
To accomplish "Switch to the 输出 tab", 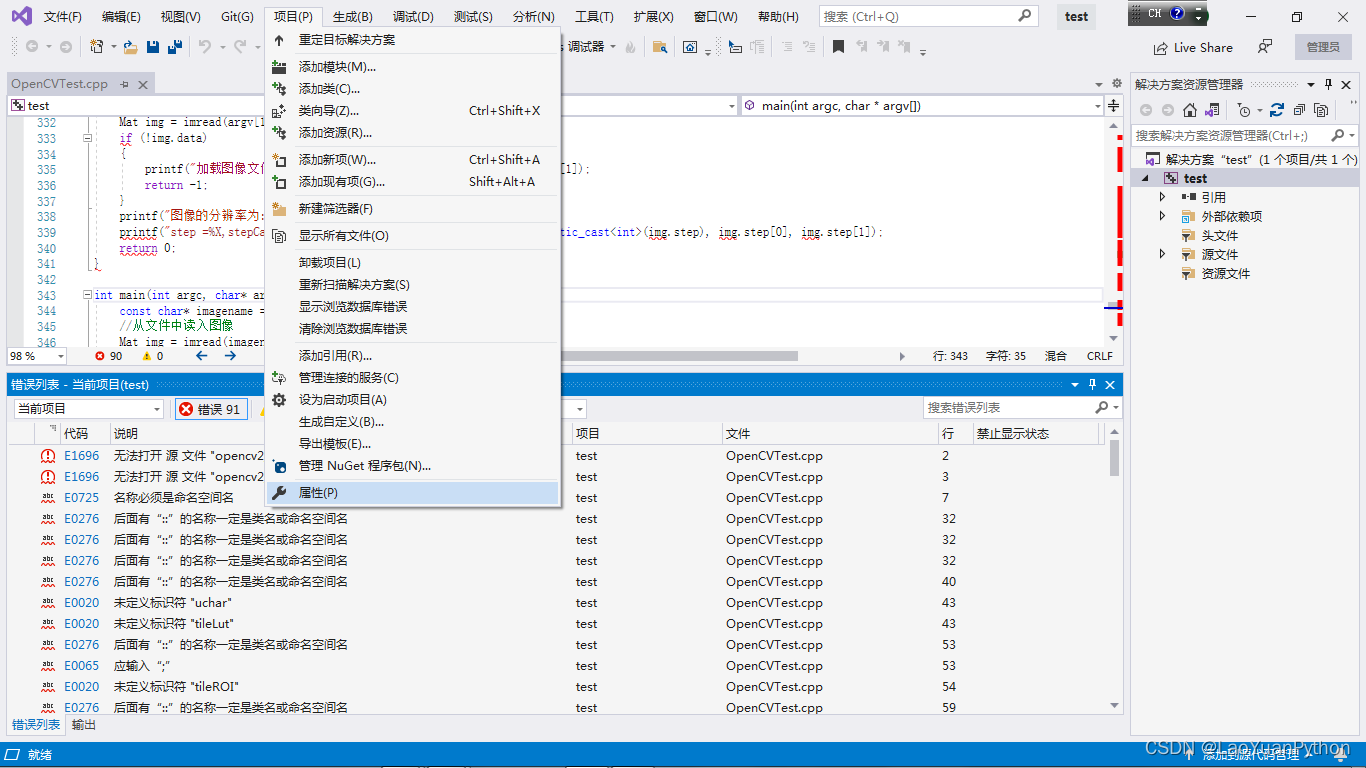I will click(x=84, y=725).
